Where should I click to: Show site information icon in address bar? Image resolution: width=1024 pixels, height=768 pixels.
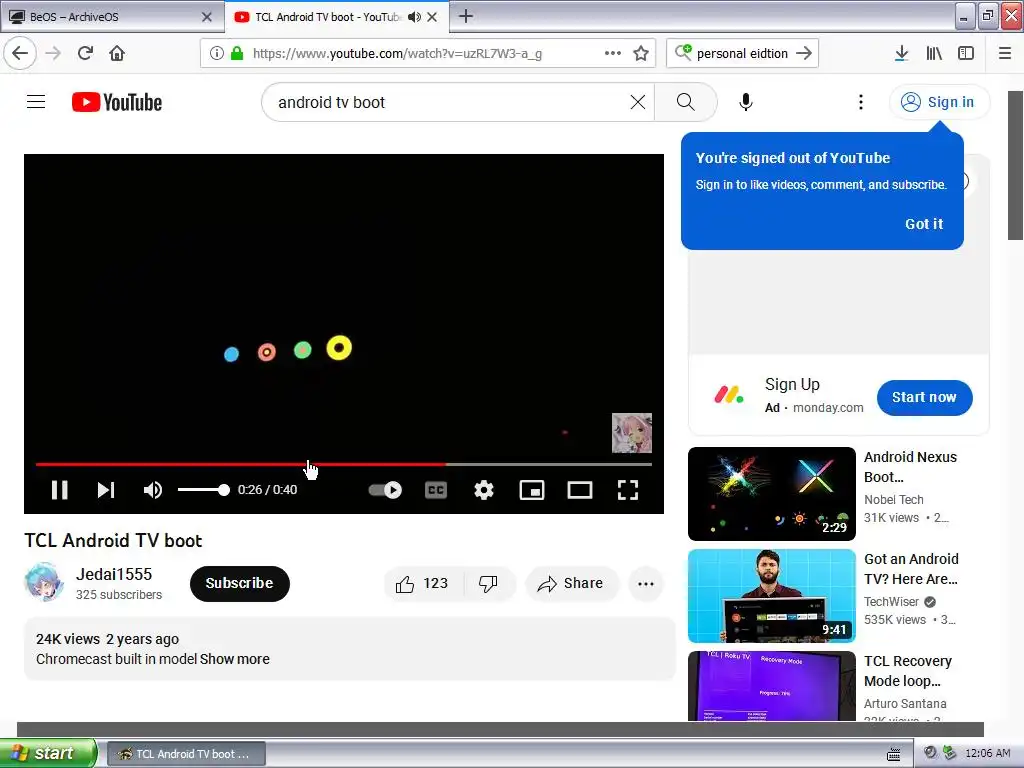click(x=217, y=53)
